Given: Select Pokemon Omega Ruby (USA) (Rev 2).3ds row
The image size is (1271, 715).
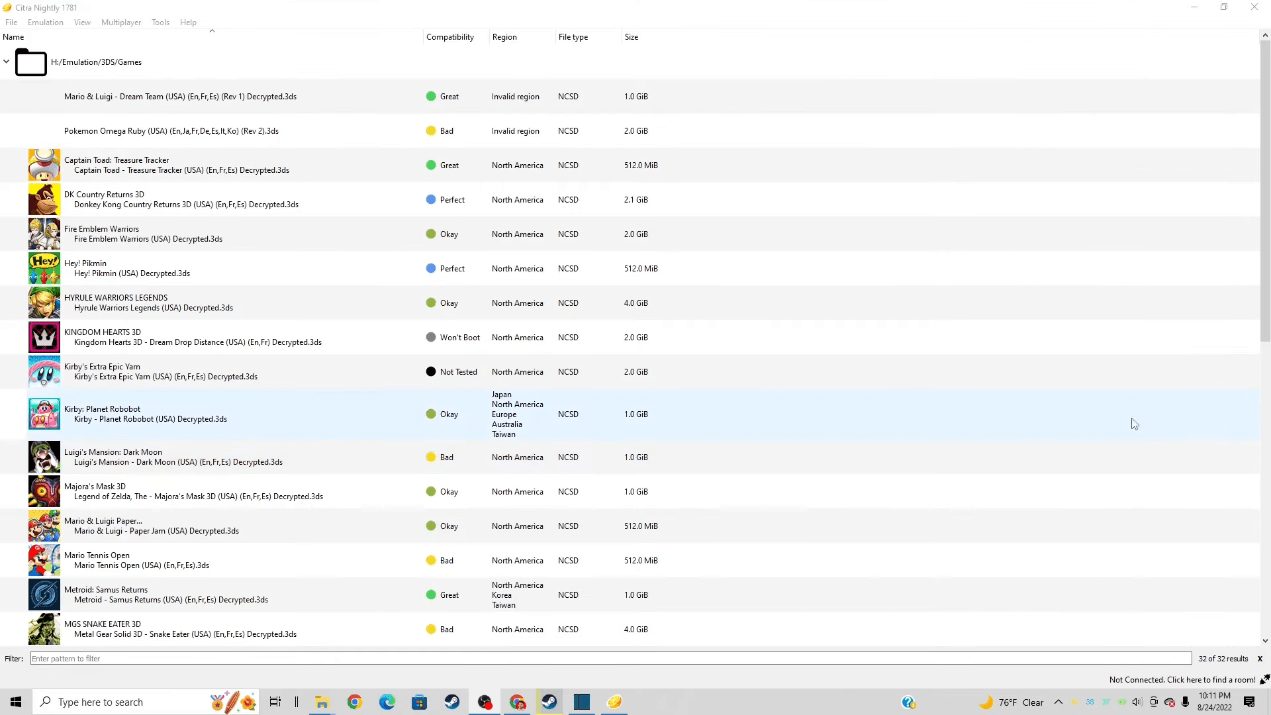Looking at the screenshot, I should tap(630, 131).
